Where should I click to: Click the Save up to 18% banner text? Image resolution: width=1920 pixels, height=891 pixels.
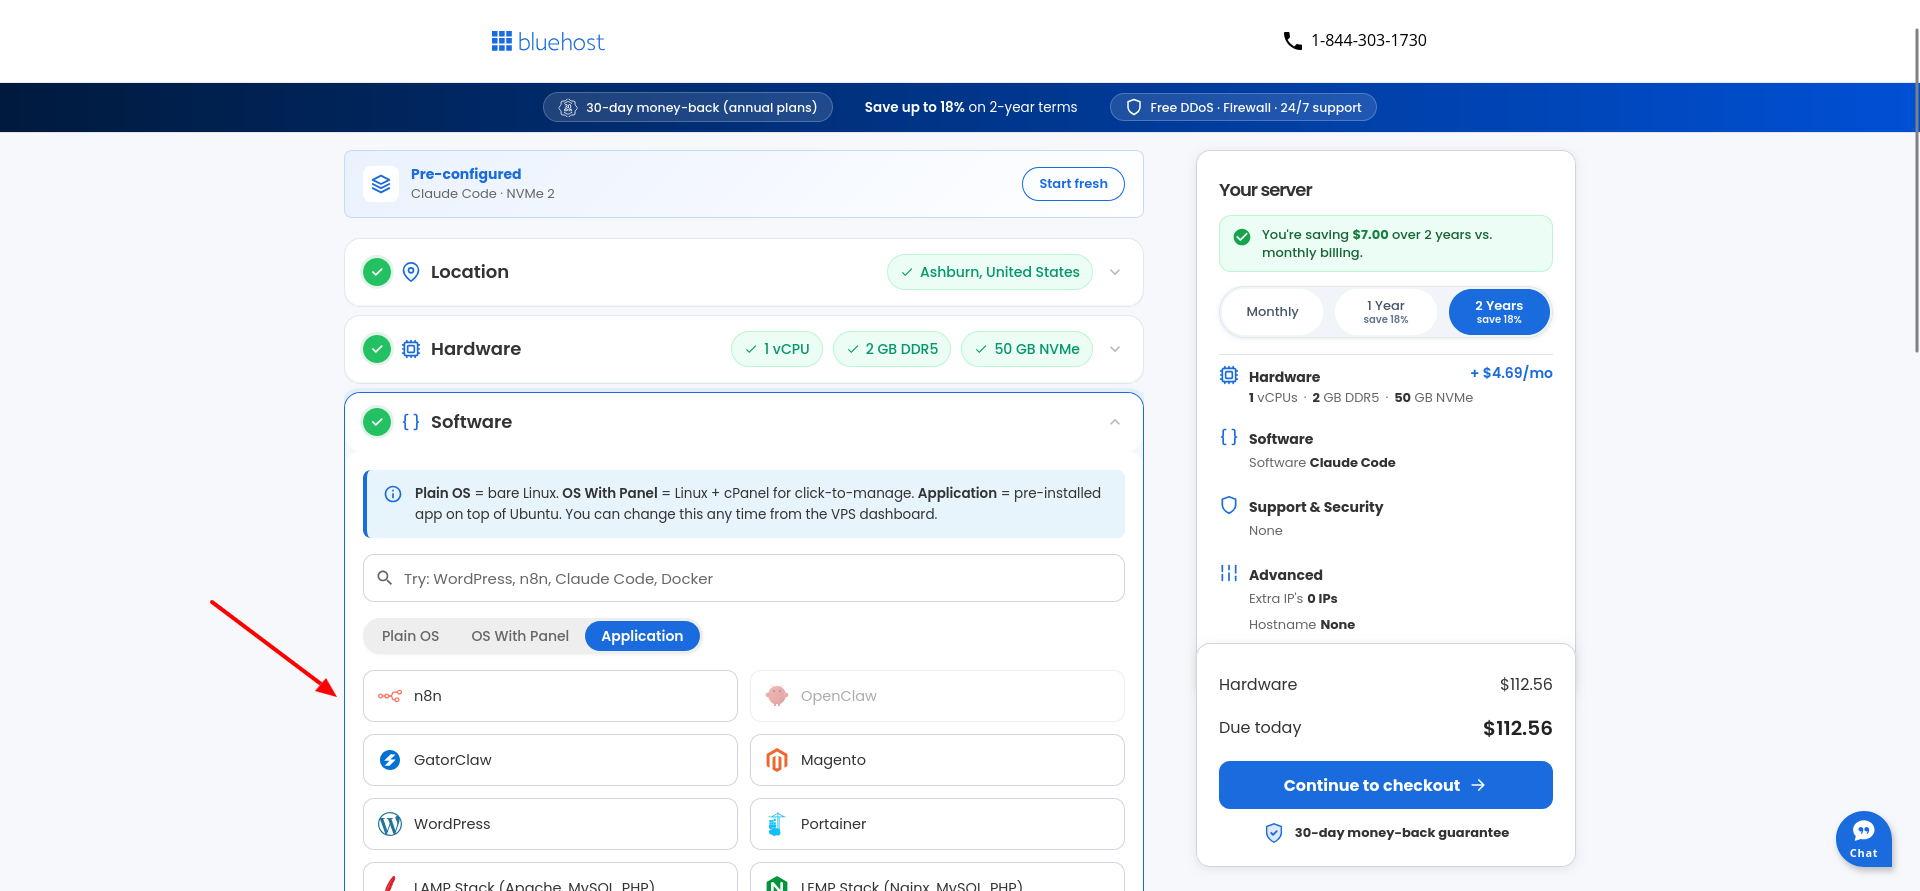971,107
